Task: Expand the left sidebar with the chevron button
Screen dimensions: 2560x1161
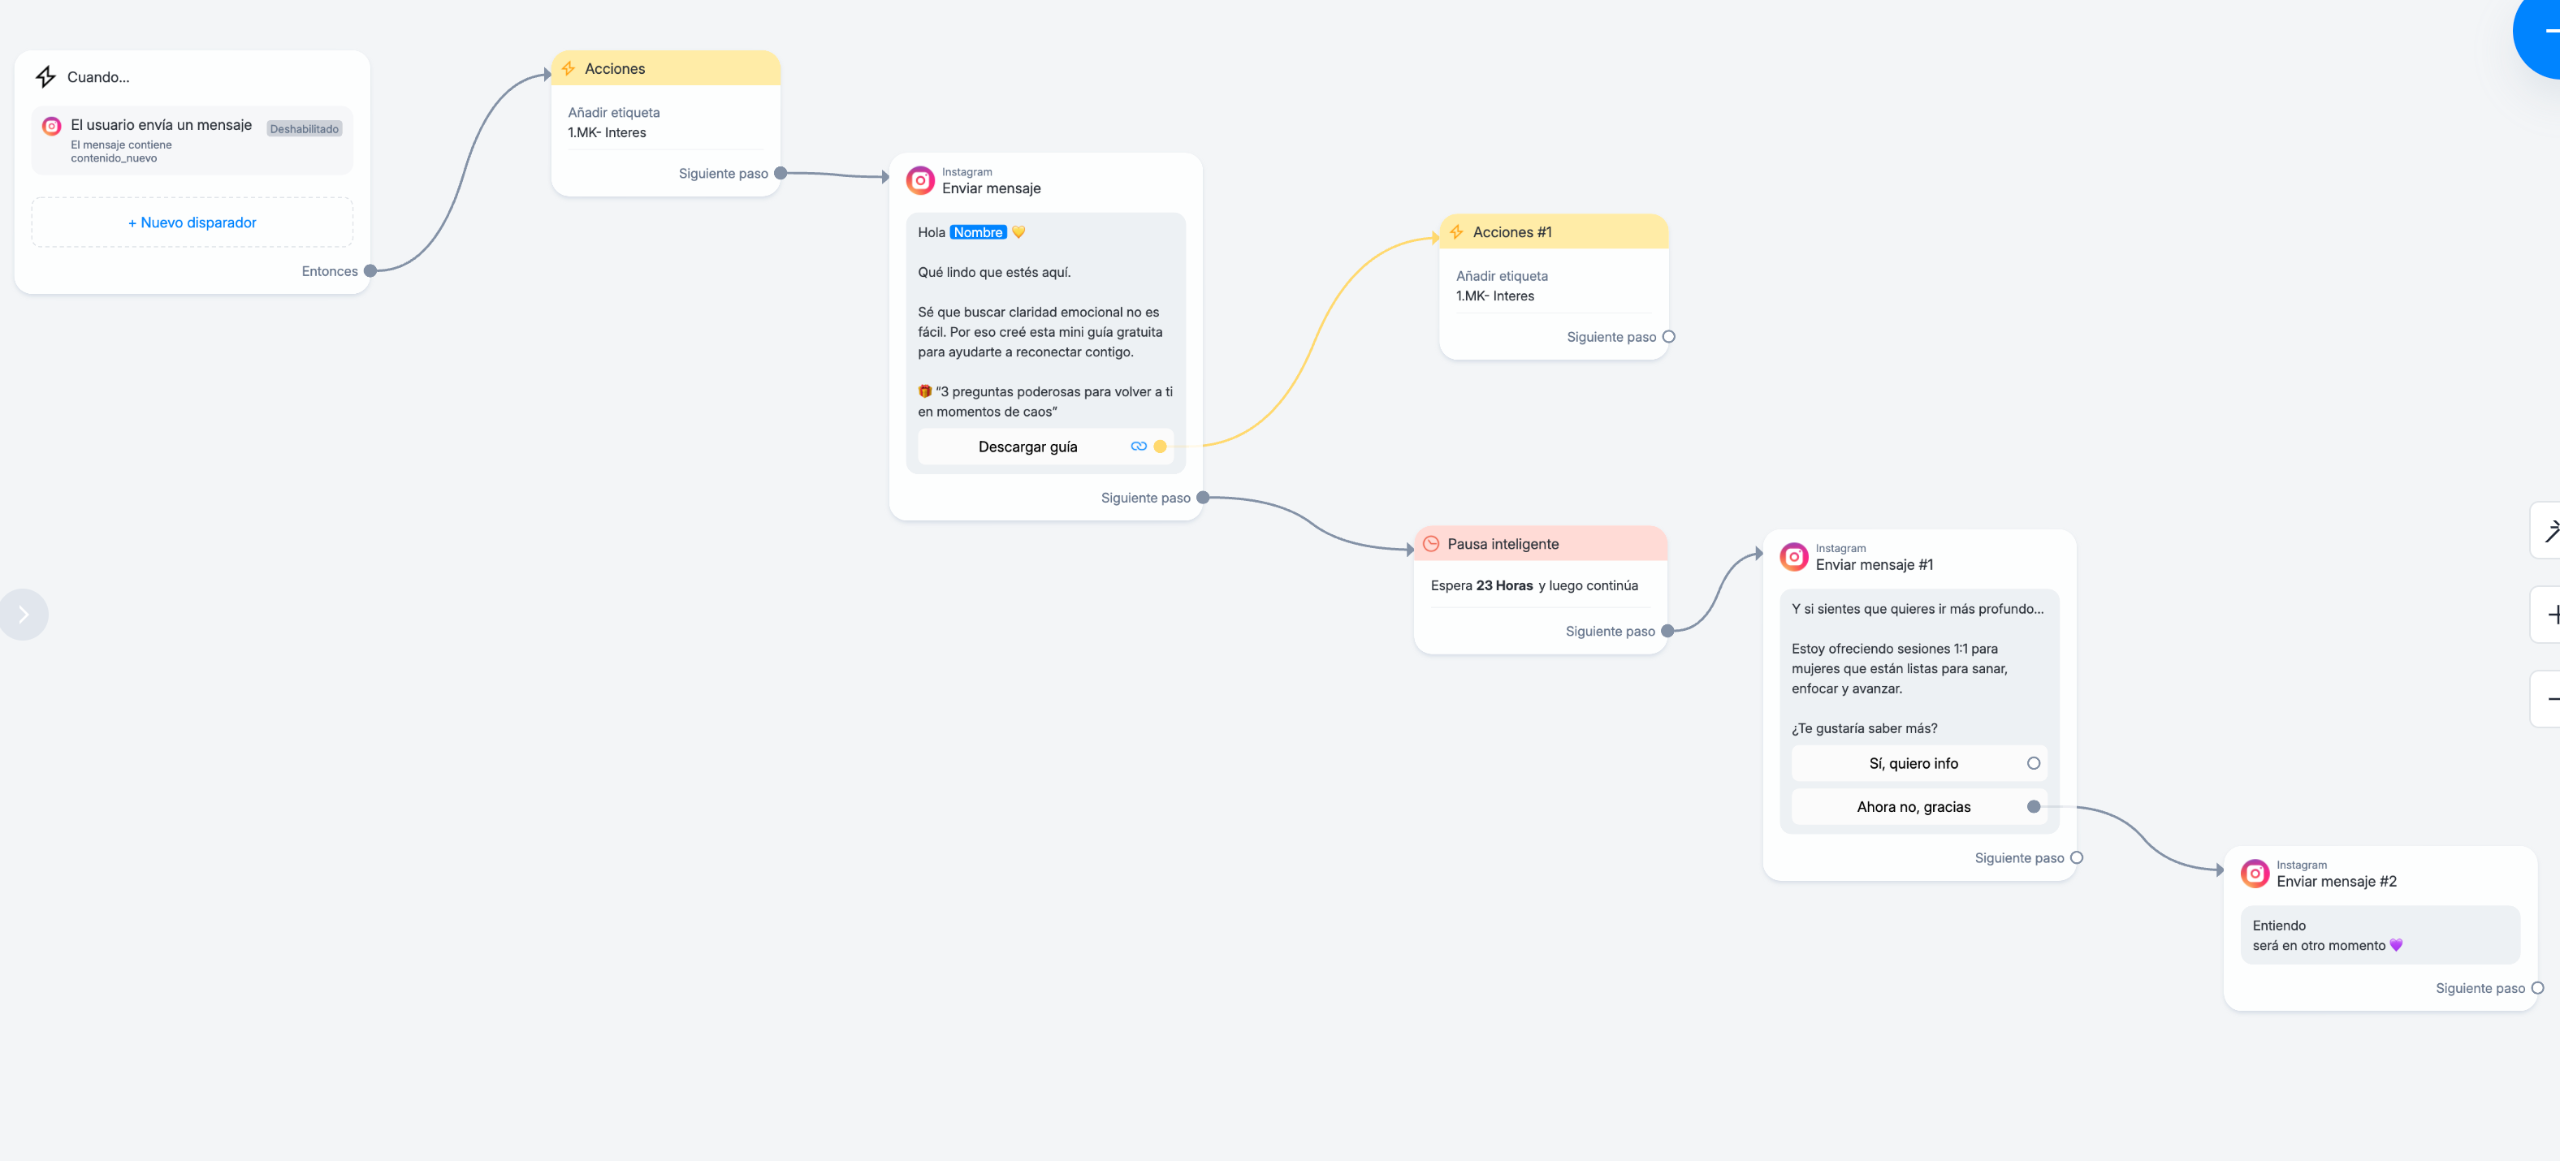Action: [x=24, y=615]
